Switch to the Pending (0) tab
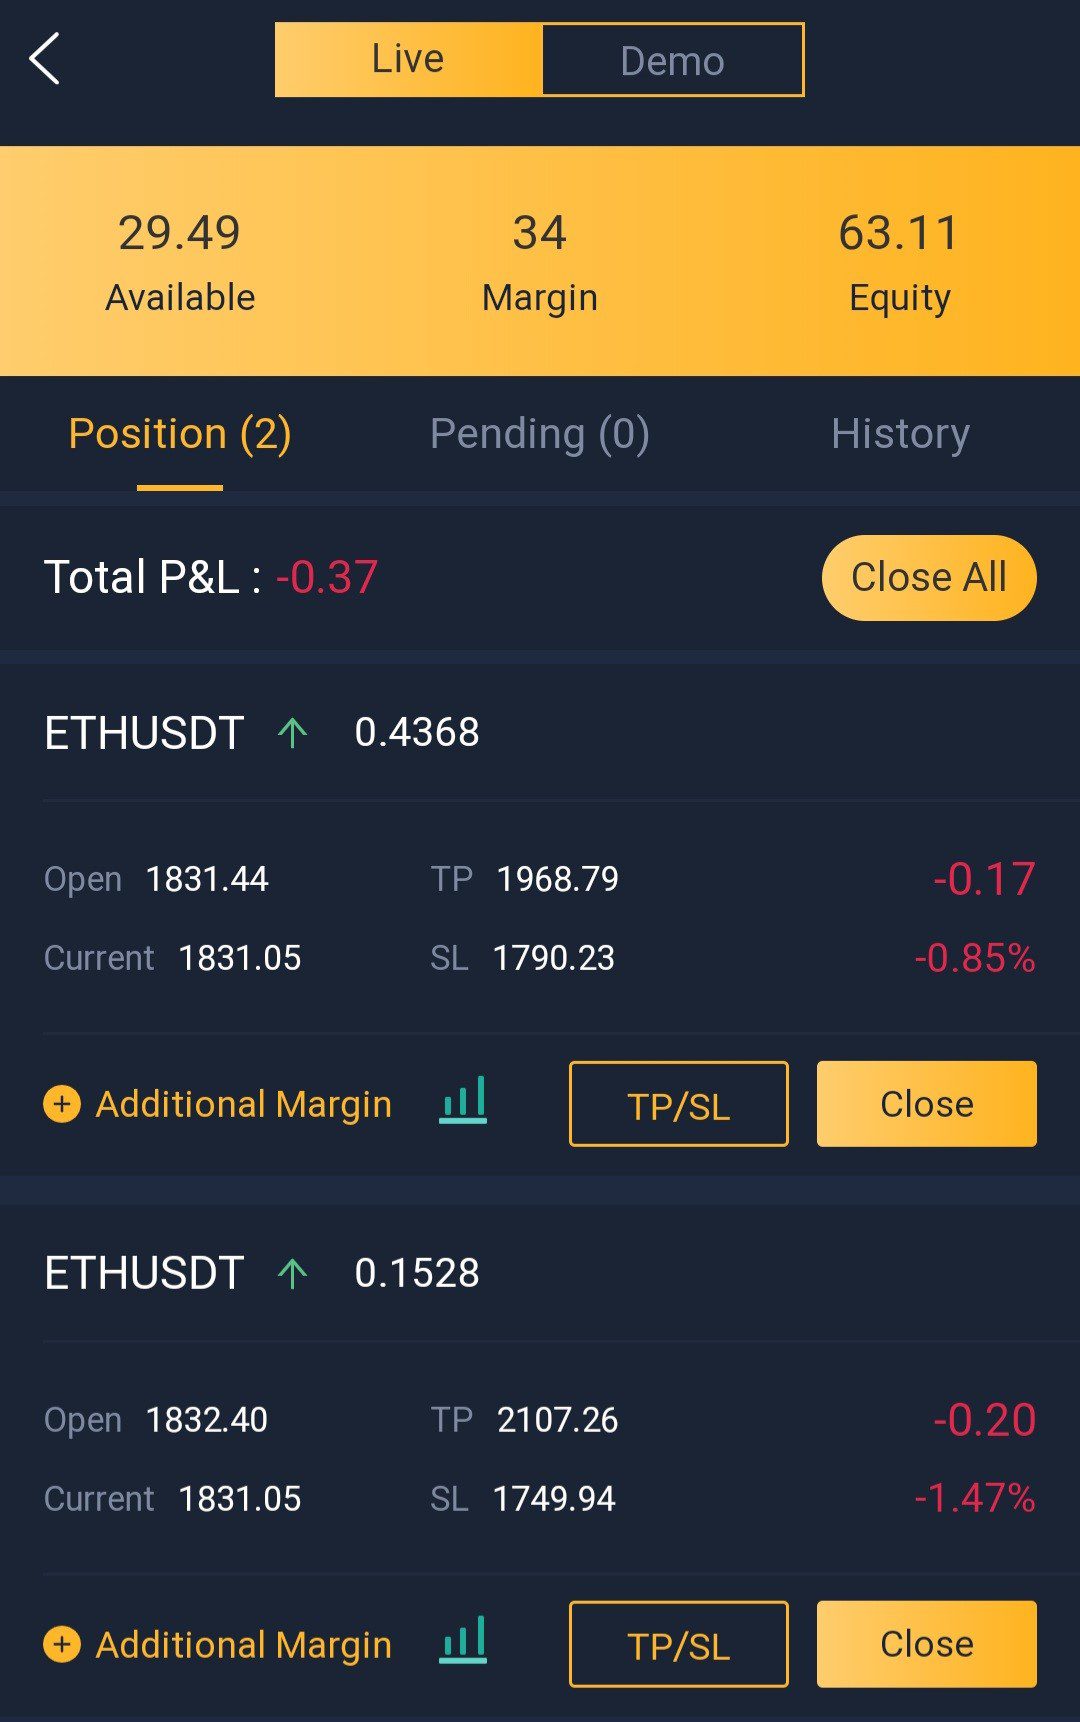The image size is (1080, 1722). 540,434
